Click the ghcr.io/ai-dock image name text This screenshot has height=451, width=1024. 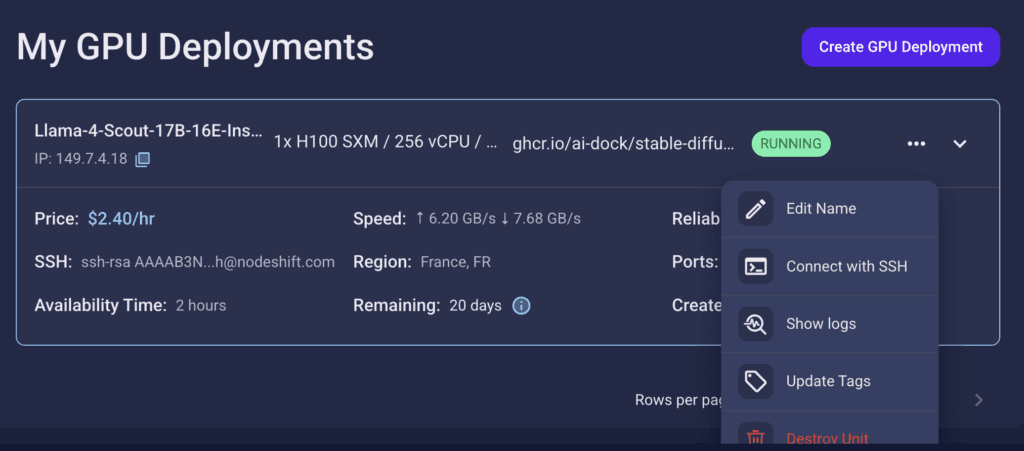[624, 144]
